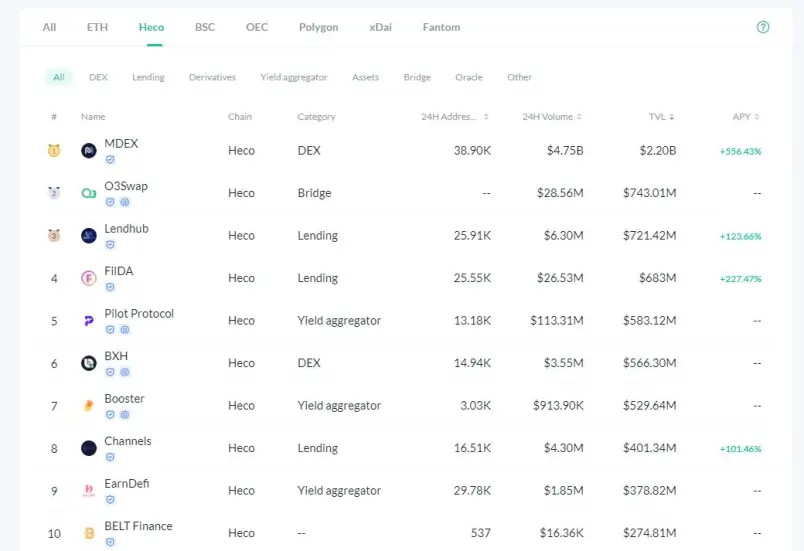Viewport: 804px width, 551px height.
Task: Switch to the All chains tab
Action: (49, 27)
